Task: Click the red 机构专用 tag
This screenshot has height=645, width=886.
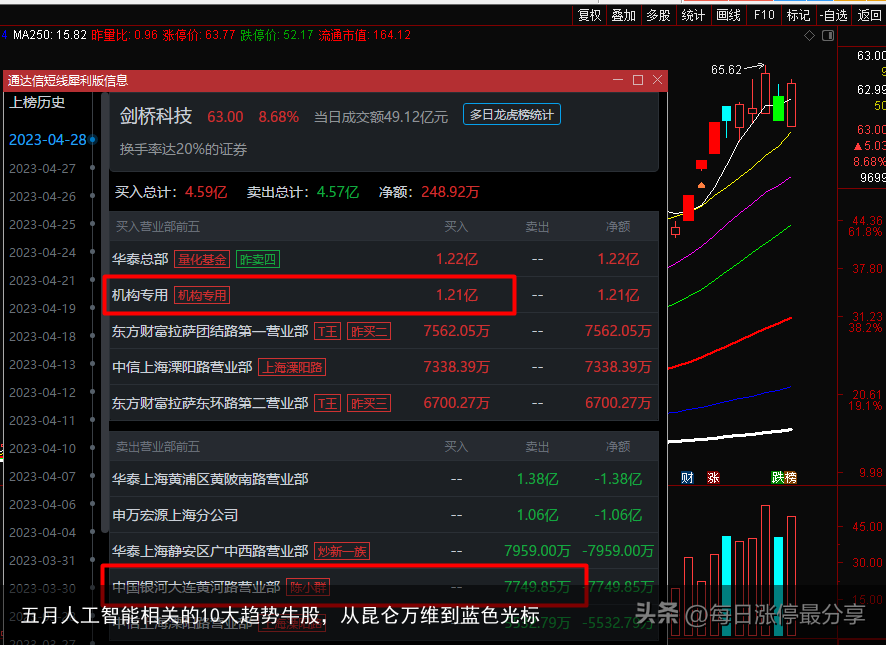Action: 202,295
